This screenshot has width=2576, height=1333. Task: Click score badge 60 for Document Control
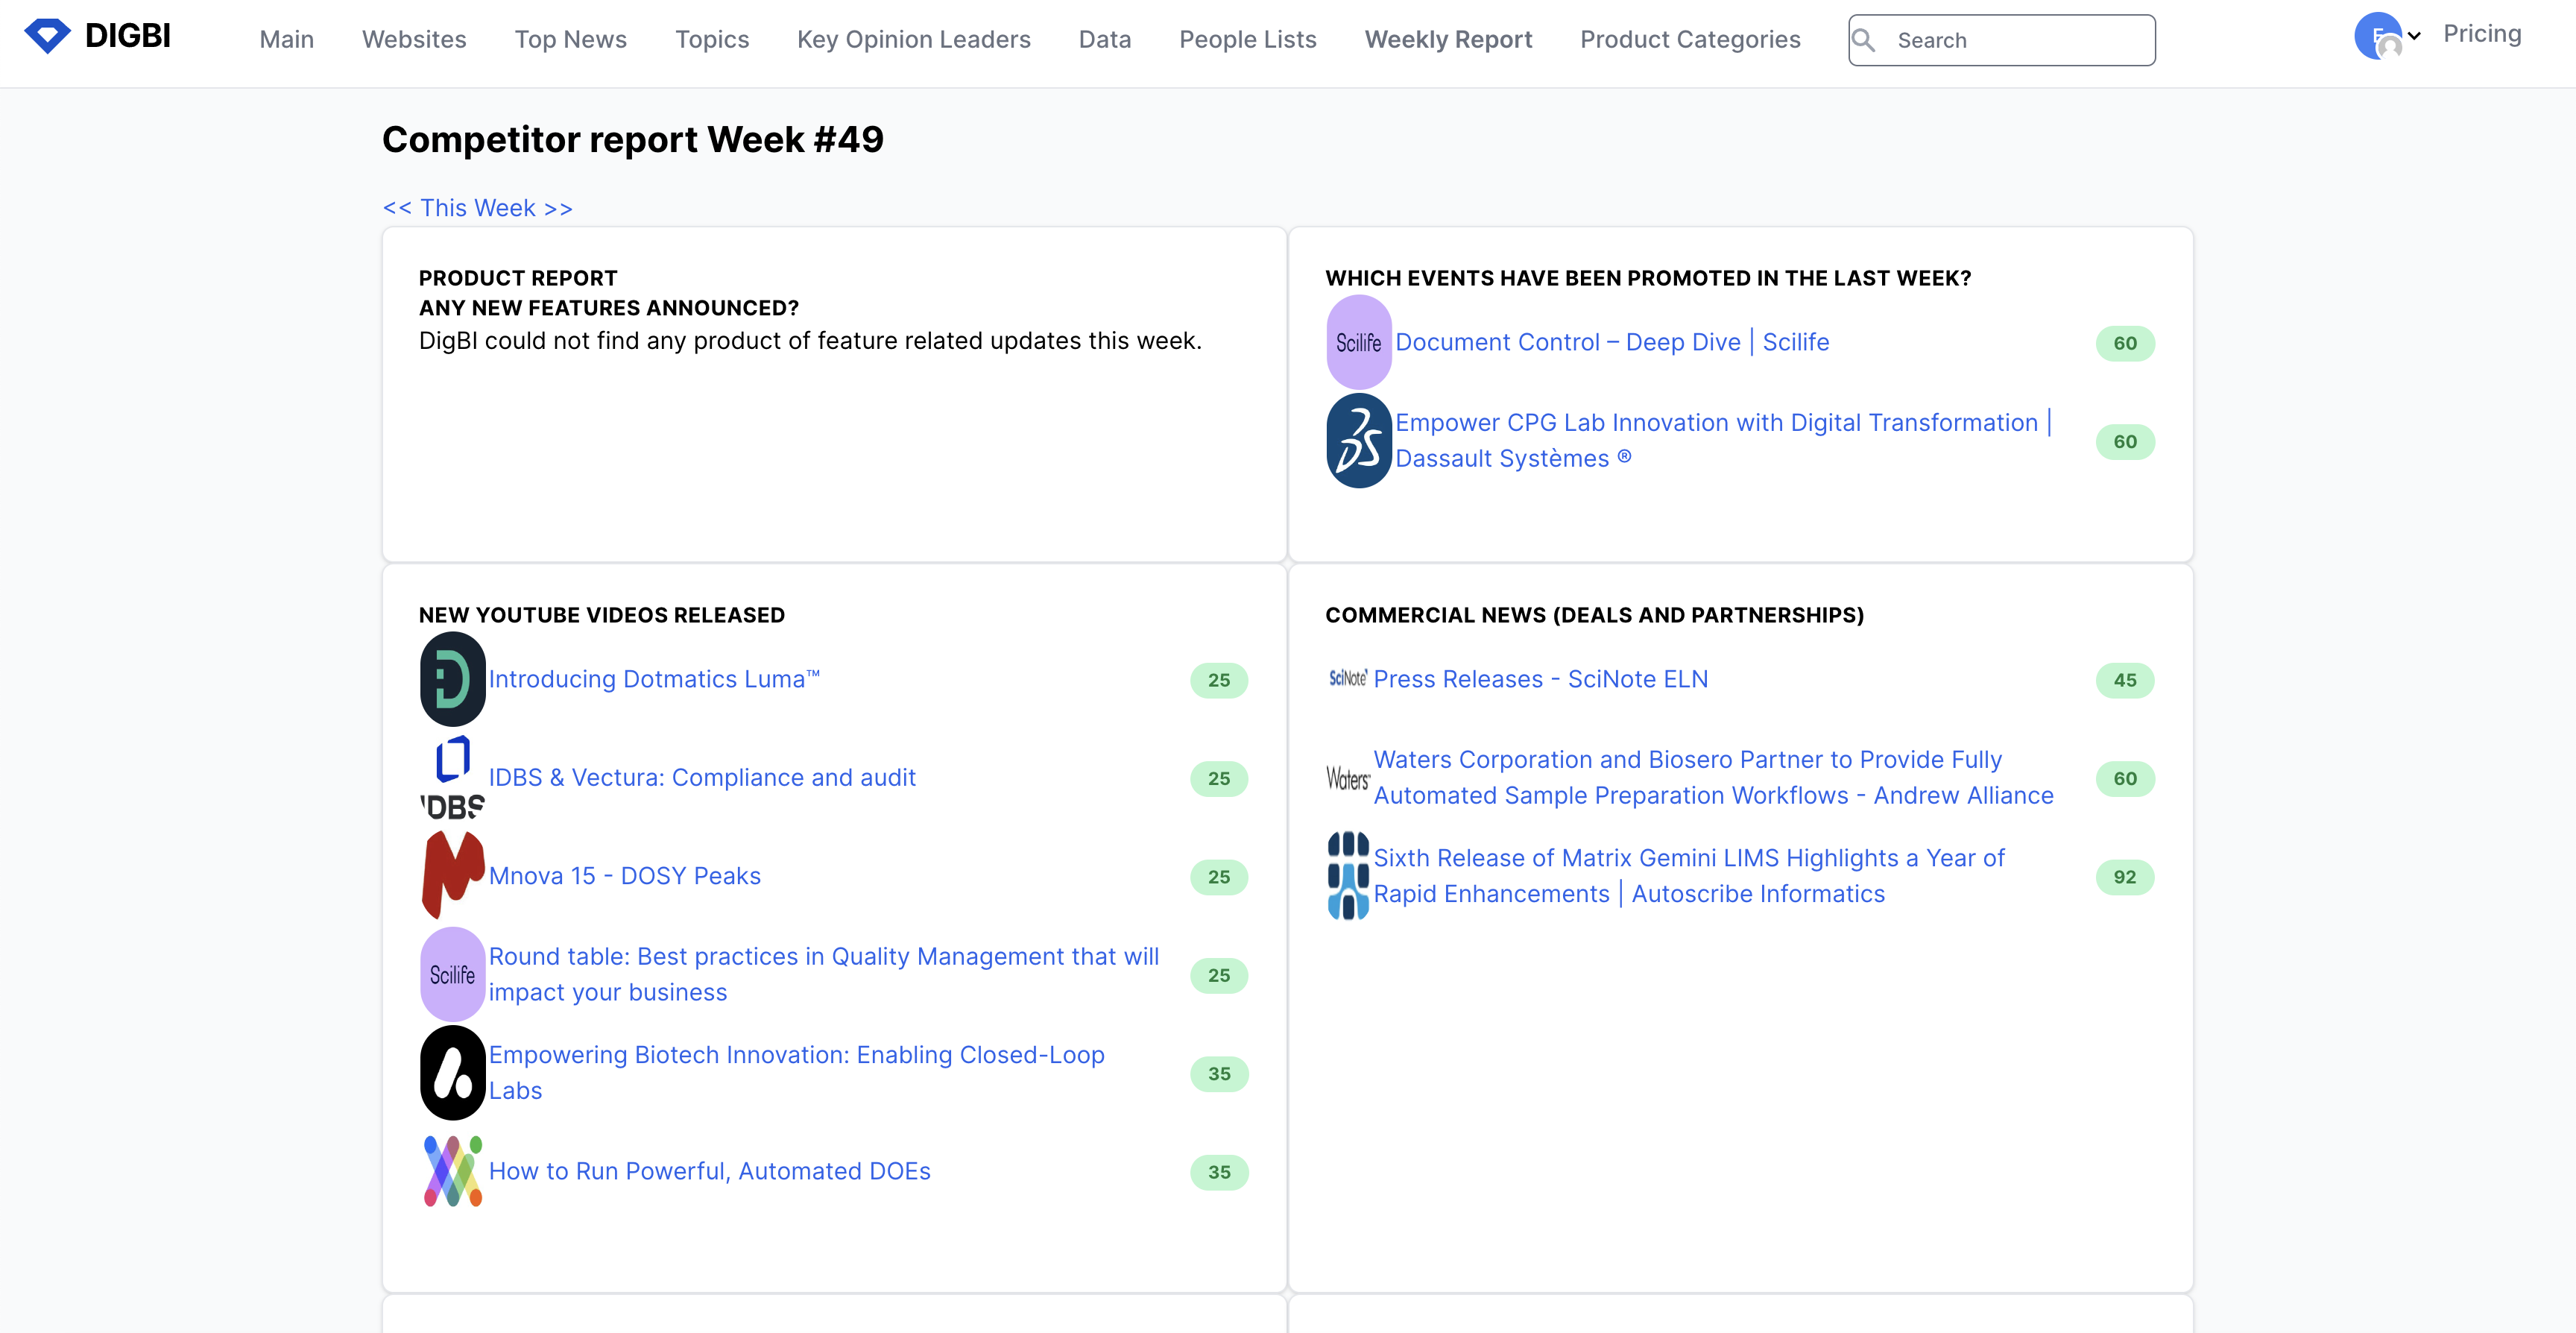[x=2125, y=343]
